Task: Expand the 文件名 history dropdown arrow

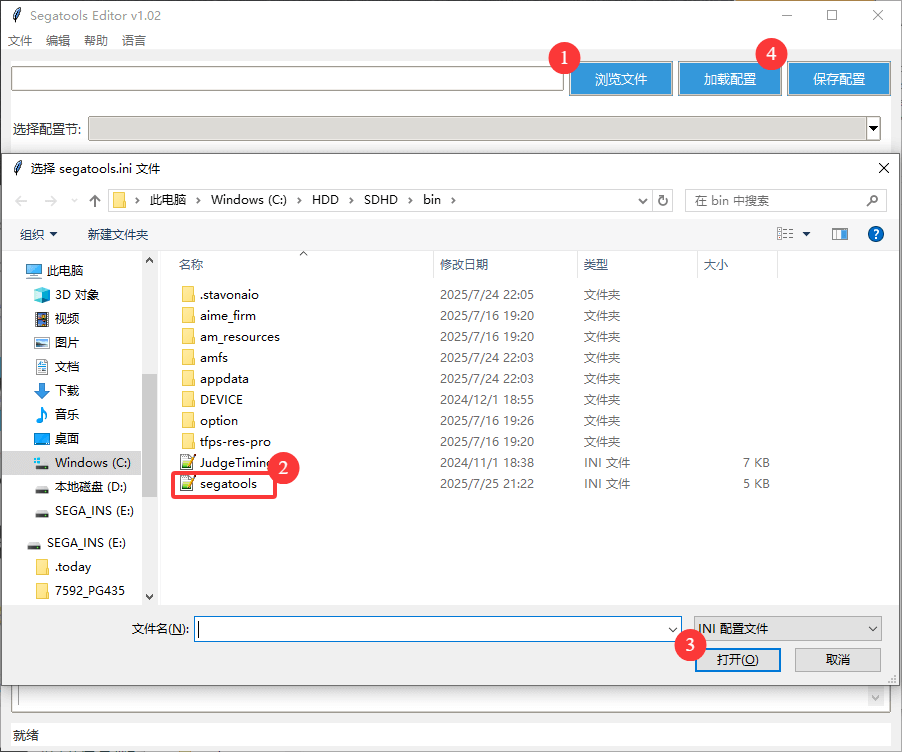Action: [672, 629]
